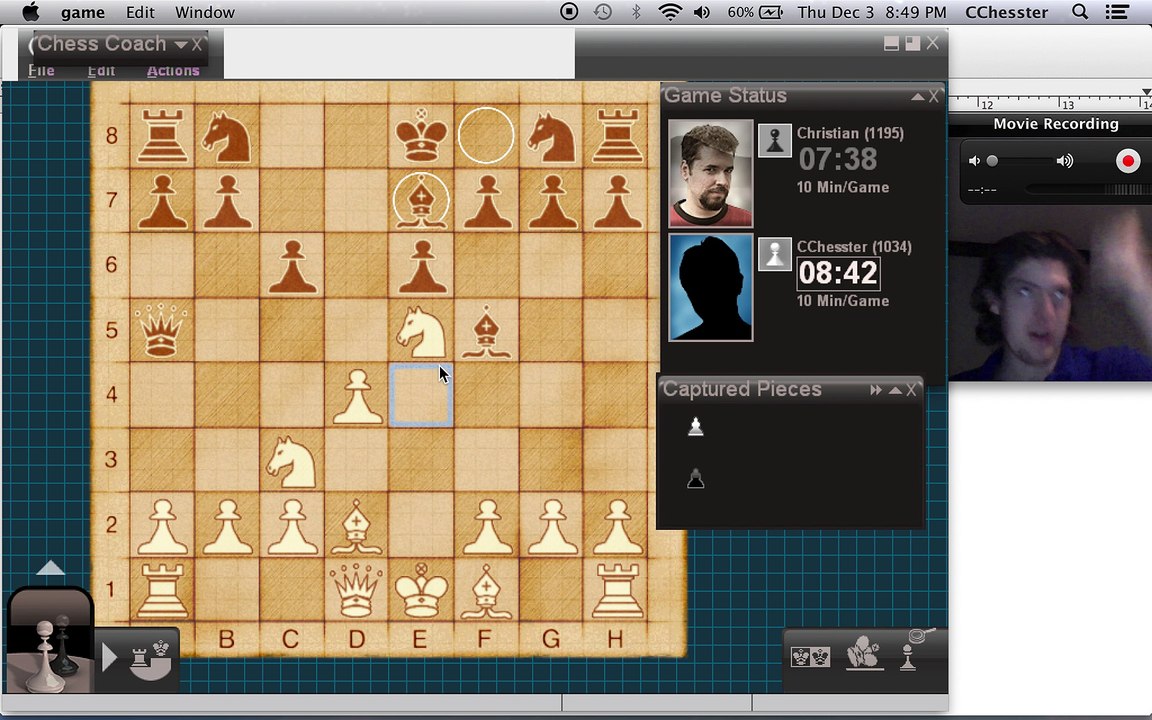Screen dimensions: 1152x720
Task: Close the Chess Coach panel
Action: coord(197,45)
